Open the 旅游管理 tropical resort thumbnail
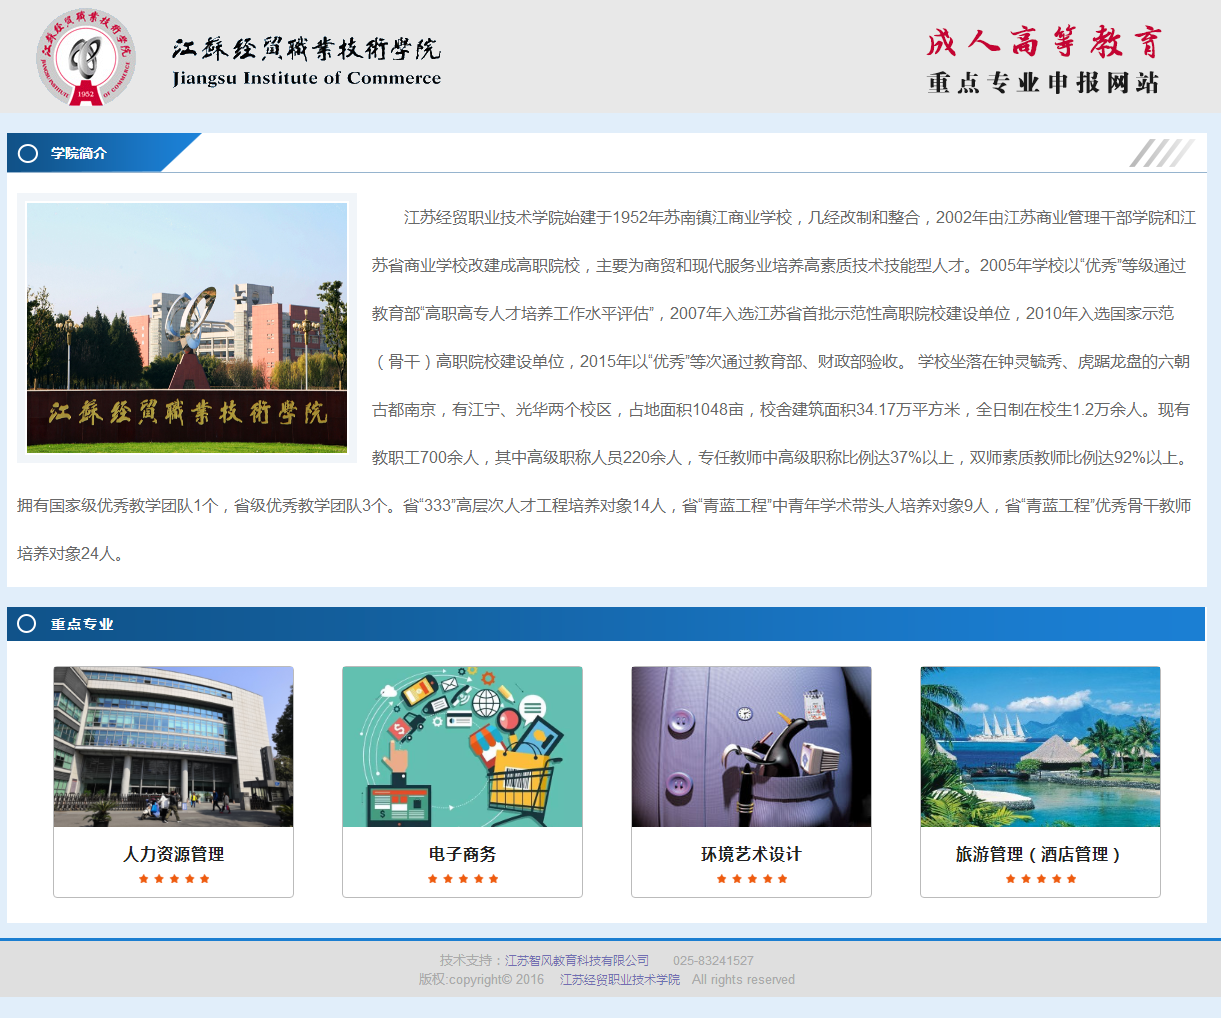Screen dimensions: 1221x1018 point(1040,747)
